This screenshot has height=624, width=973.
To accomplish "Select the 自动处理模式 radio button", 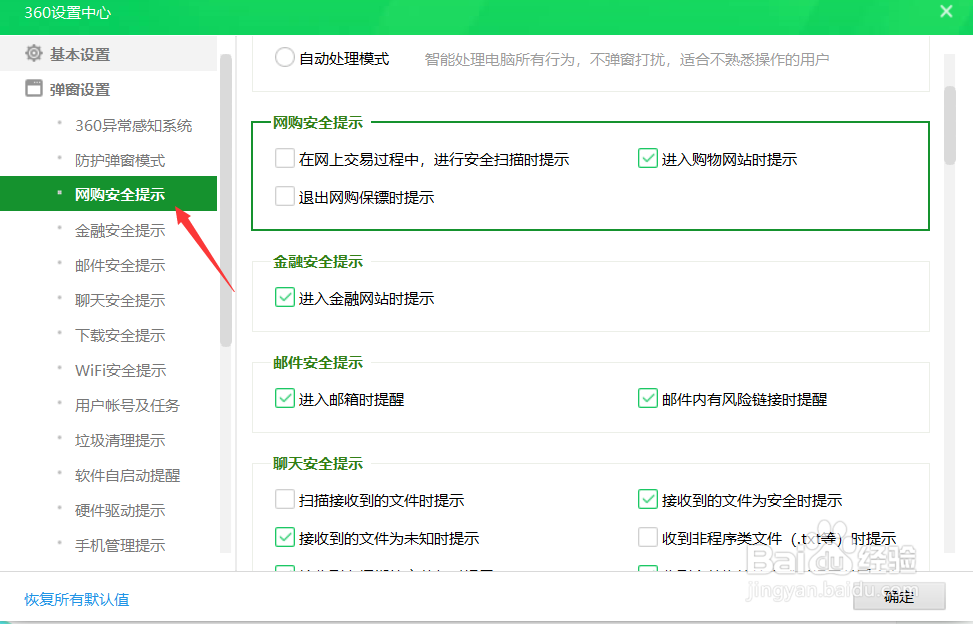I will pos(284,58).
